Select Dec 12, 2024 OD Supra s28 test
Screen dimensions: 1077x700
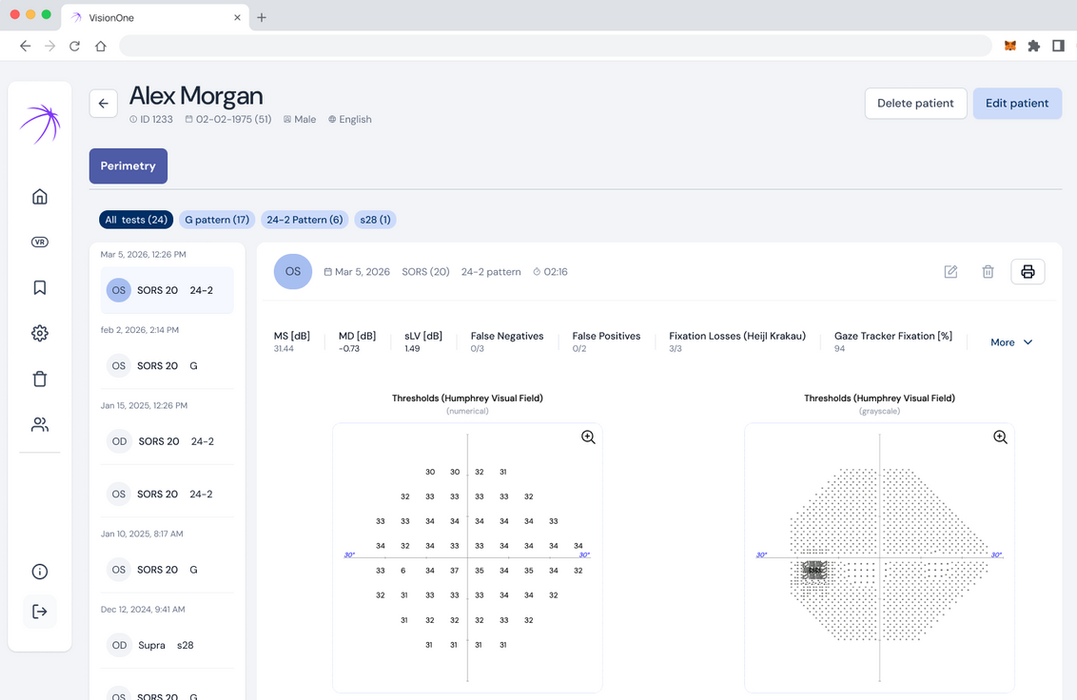167,645
